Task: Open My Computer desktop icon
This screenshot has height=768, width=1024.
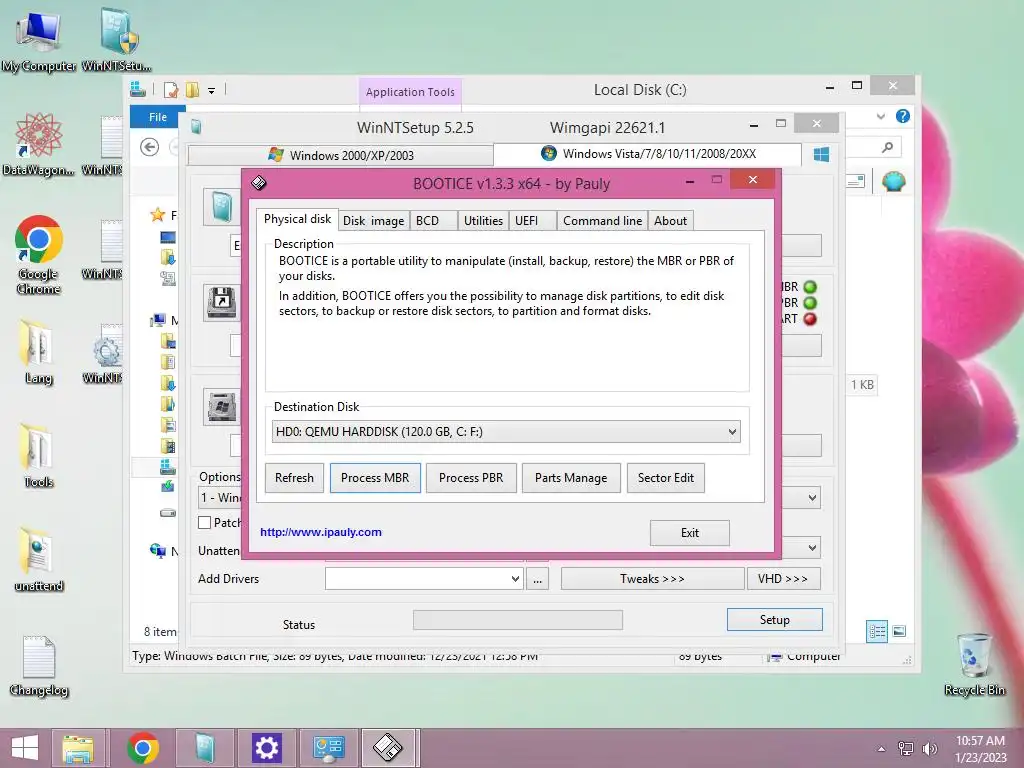Action: tap(39, 40)
